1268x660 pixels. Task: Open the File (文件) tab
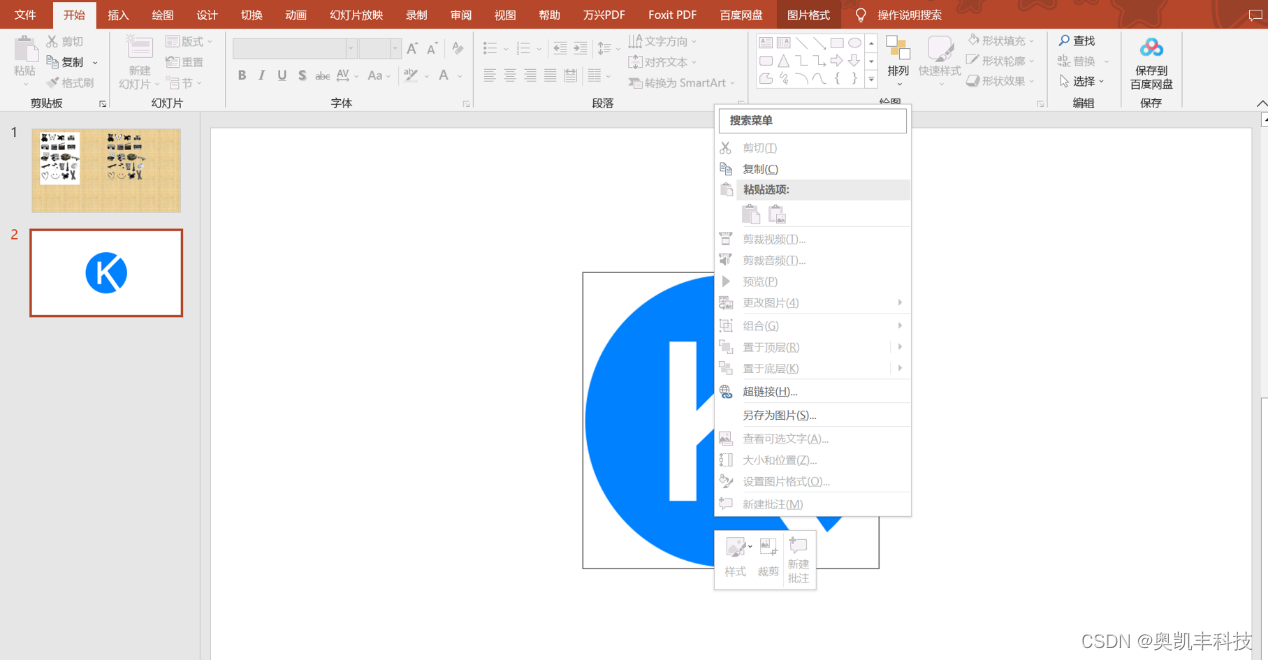pos(25,15)
